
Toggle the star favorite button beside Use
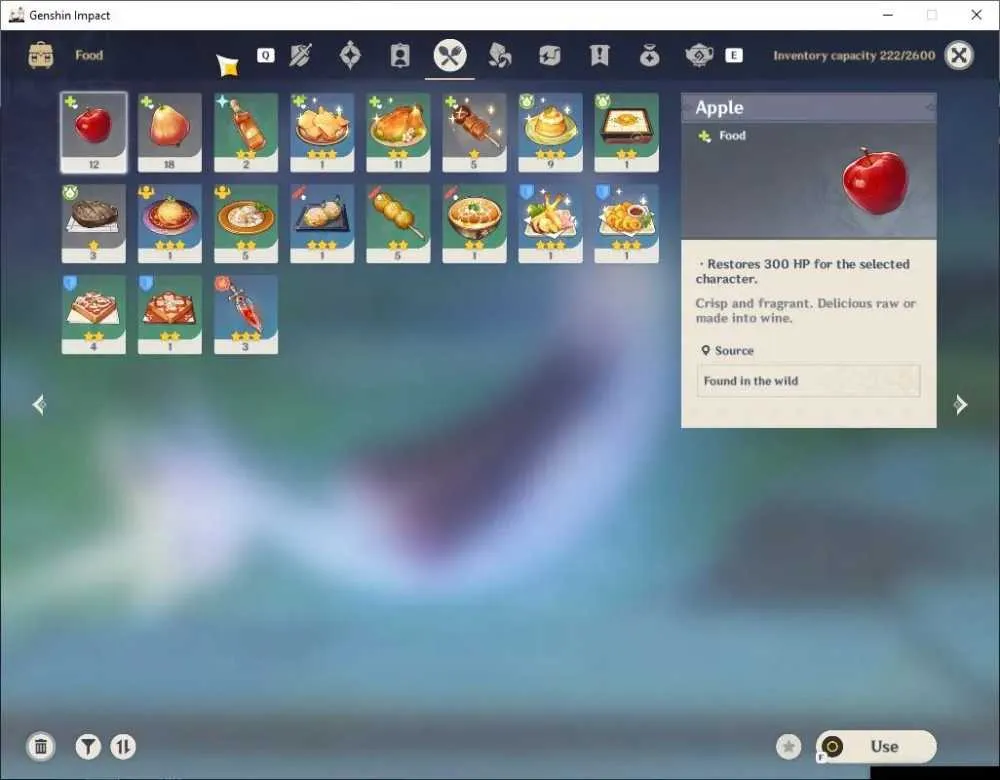click(788, 746)
